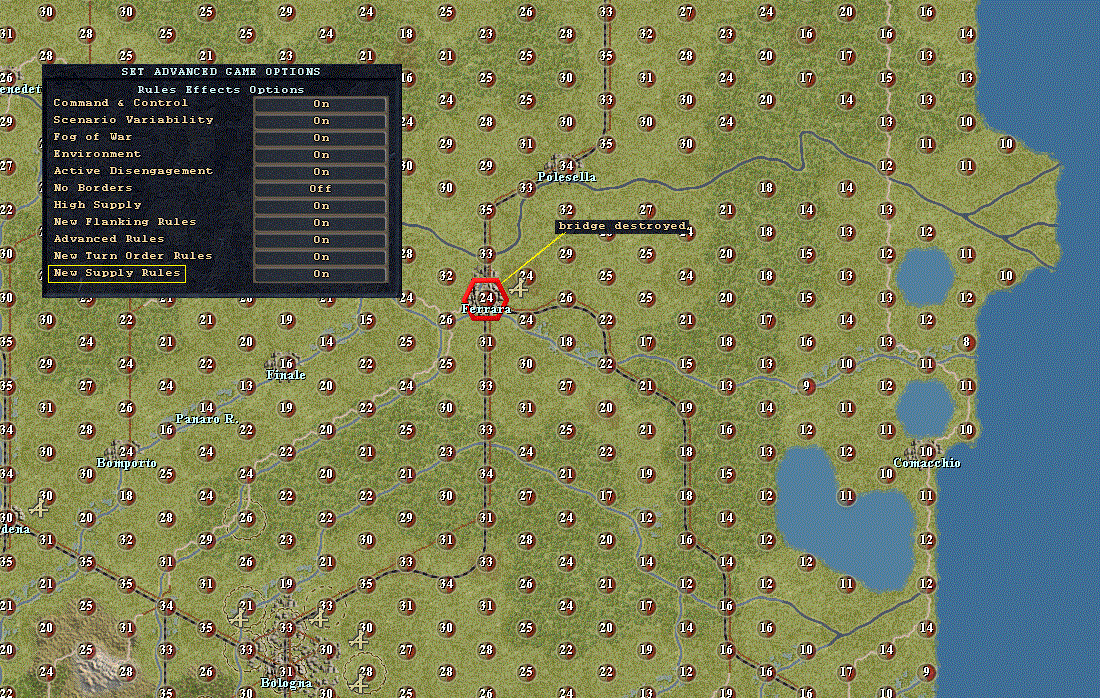Switch the New Flanking Rules option
Screen dimensions: 1100x698
click(321, 222)
